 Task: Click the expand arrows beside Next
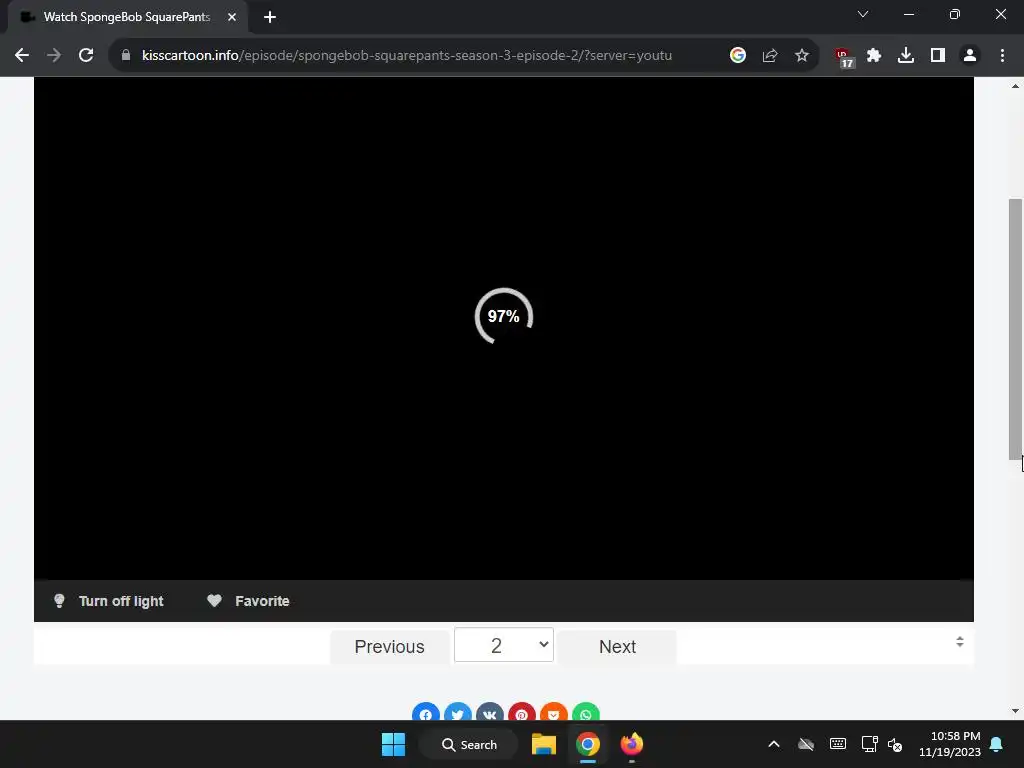click(959, 642)
